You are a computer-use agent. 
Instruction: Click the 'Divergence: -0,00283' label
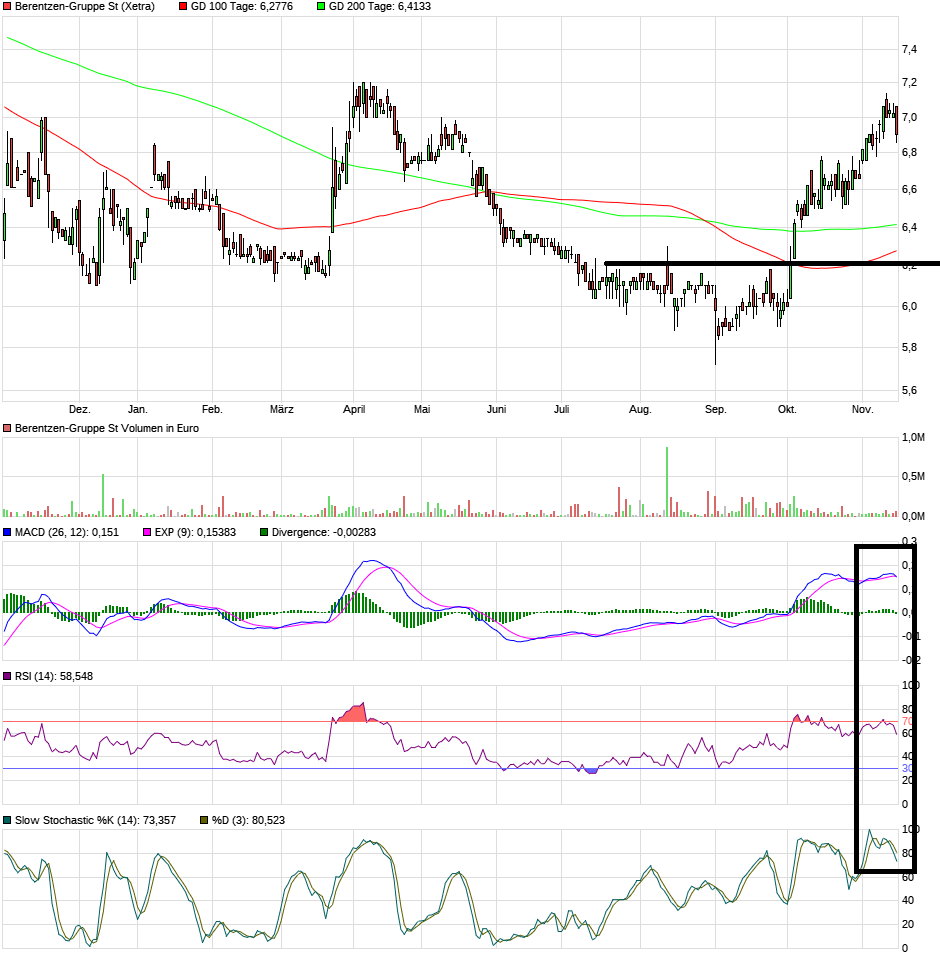(x=324, y=532)
